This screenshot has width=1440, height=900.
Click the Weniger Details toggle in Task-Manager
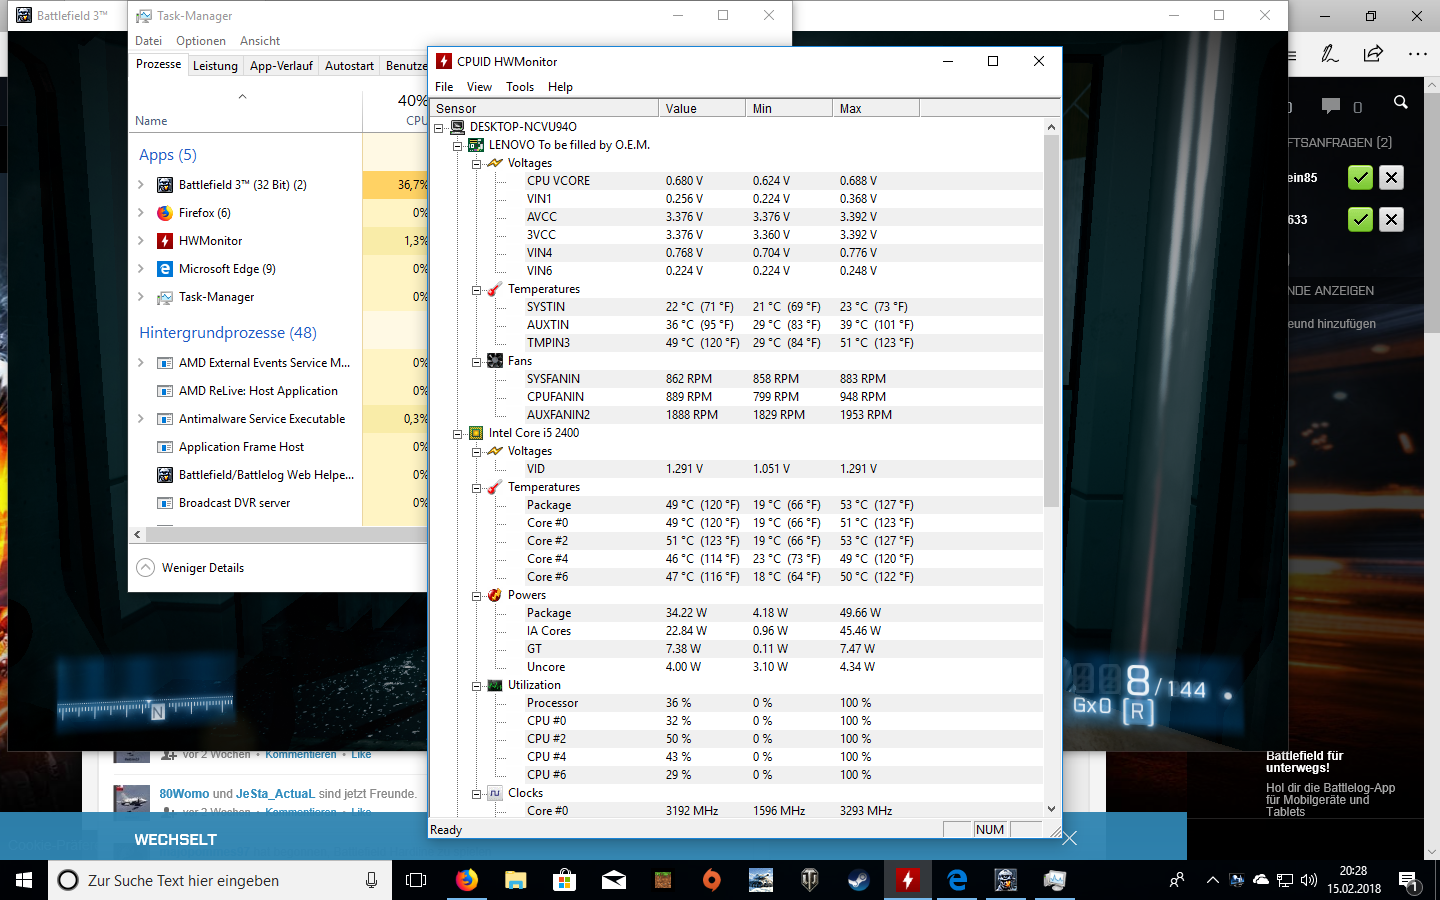point(190,568)
